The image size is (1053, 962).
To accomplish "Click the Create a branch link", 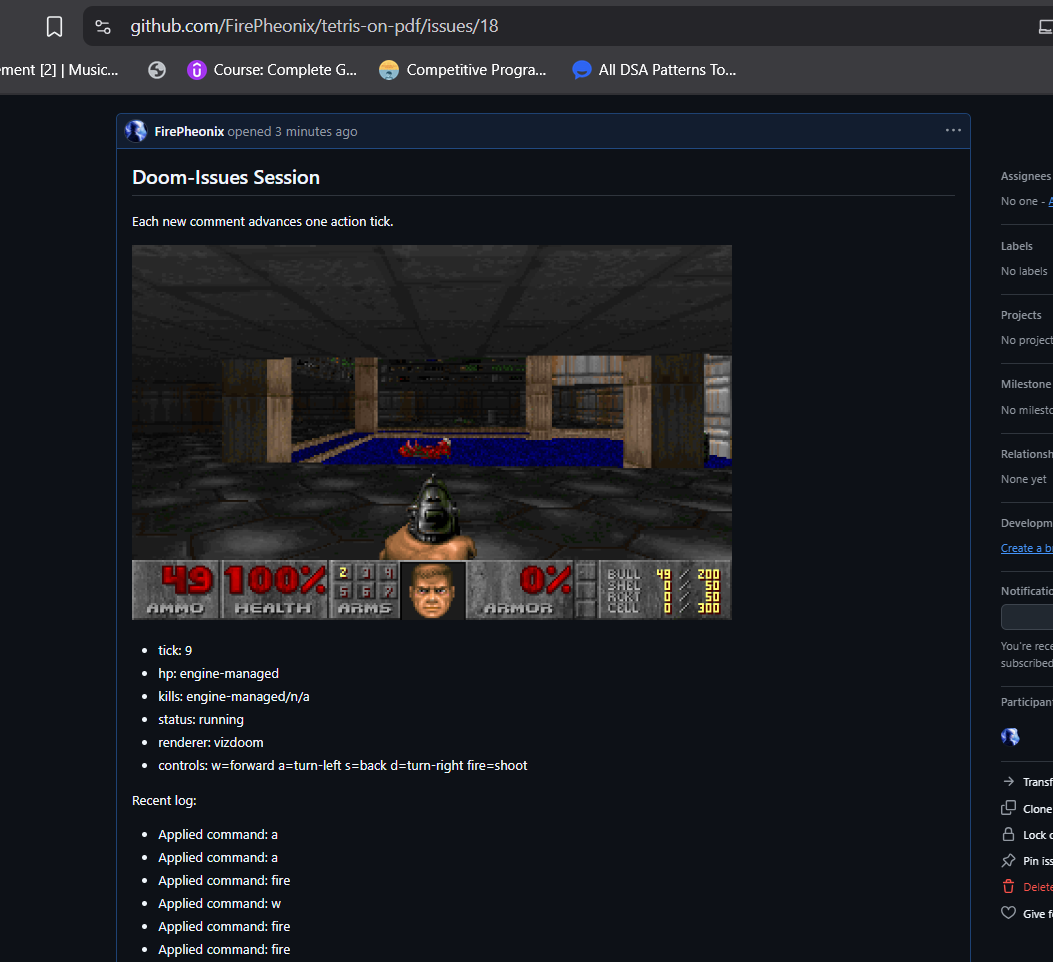I will (x=1026, y=548).
